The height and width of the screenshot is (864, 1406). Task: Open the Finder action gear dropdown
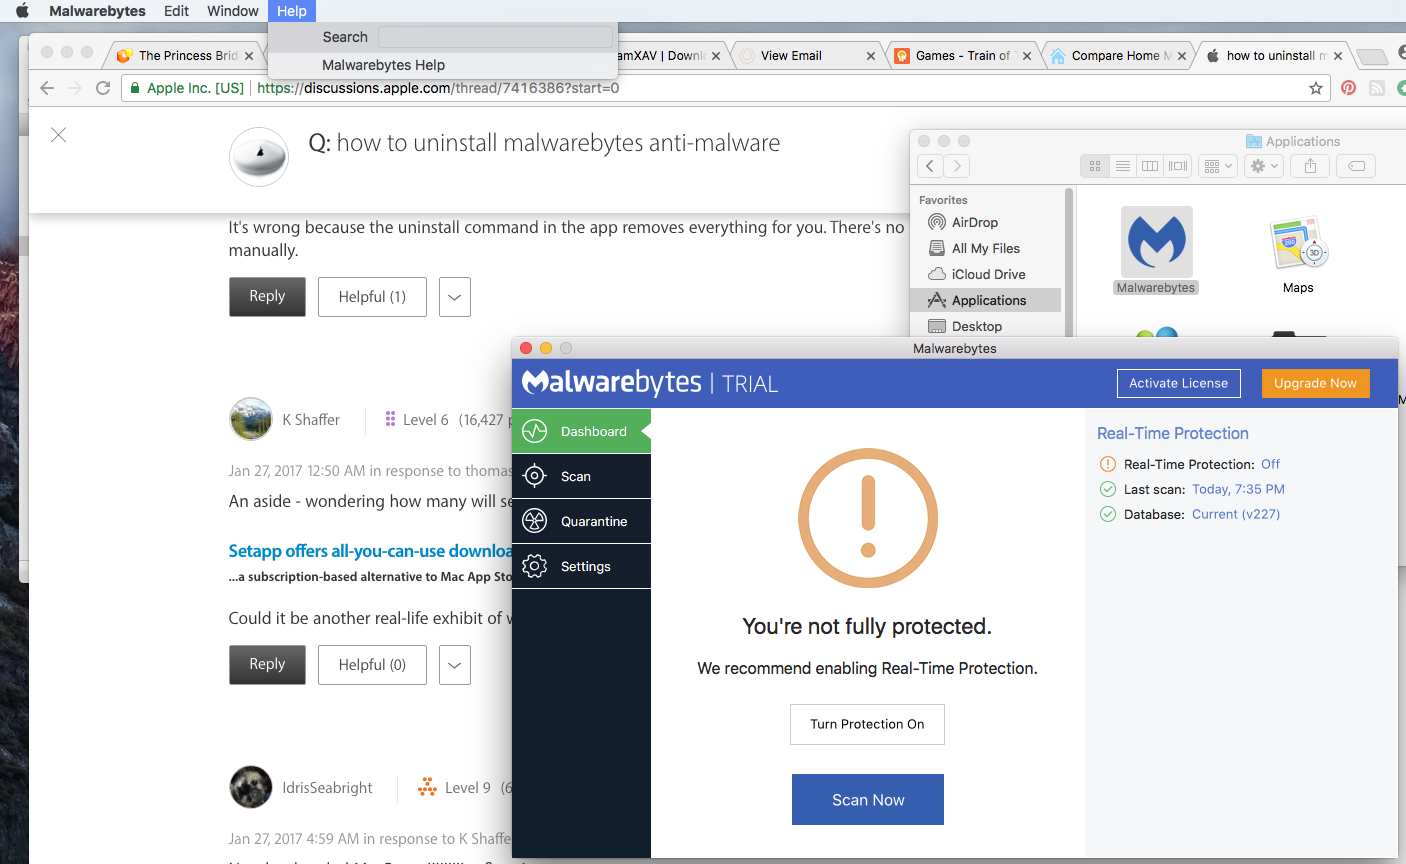point(1265,166)
